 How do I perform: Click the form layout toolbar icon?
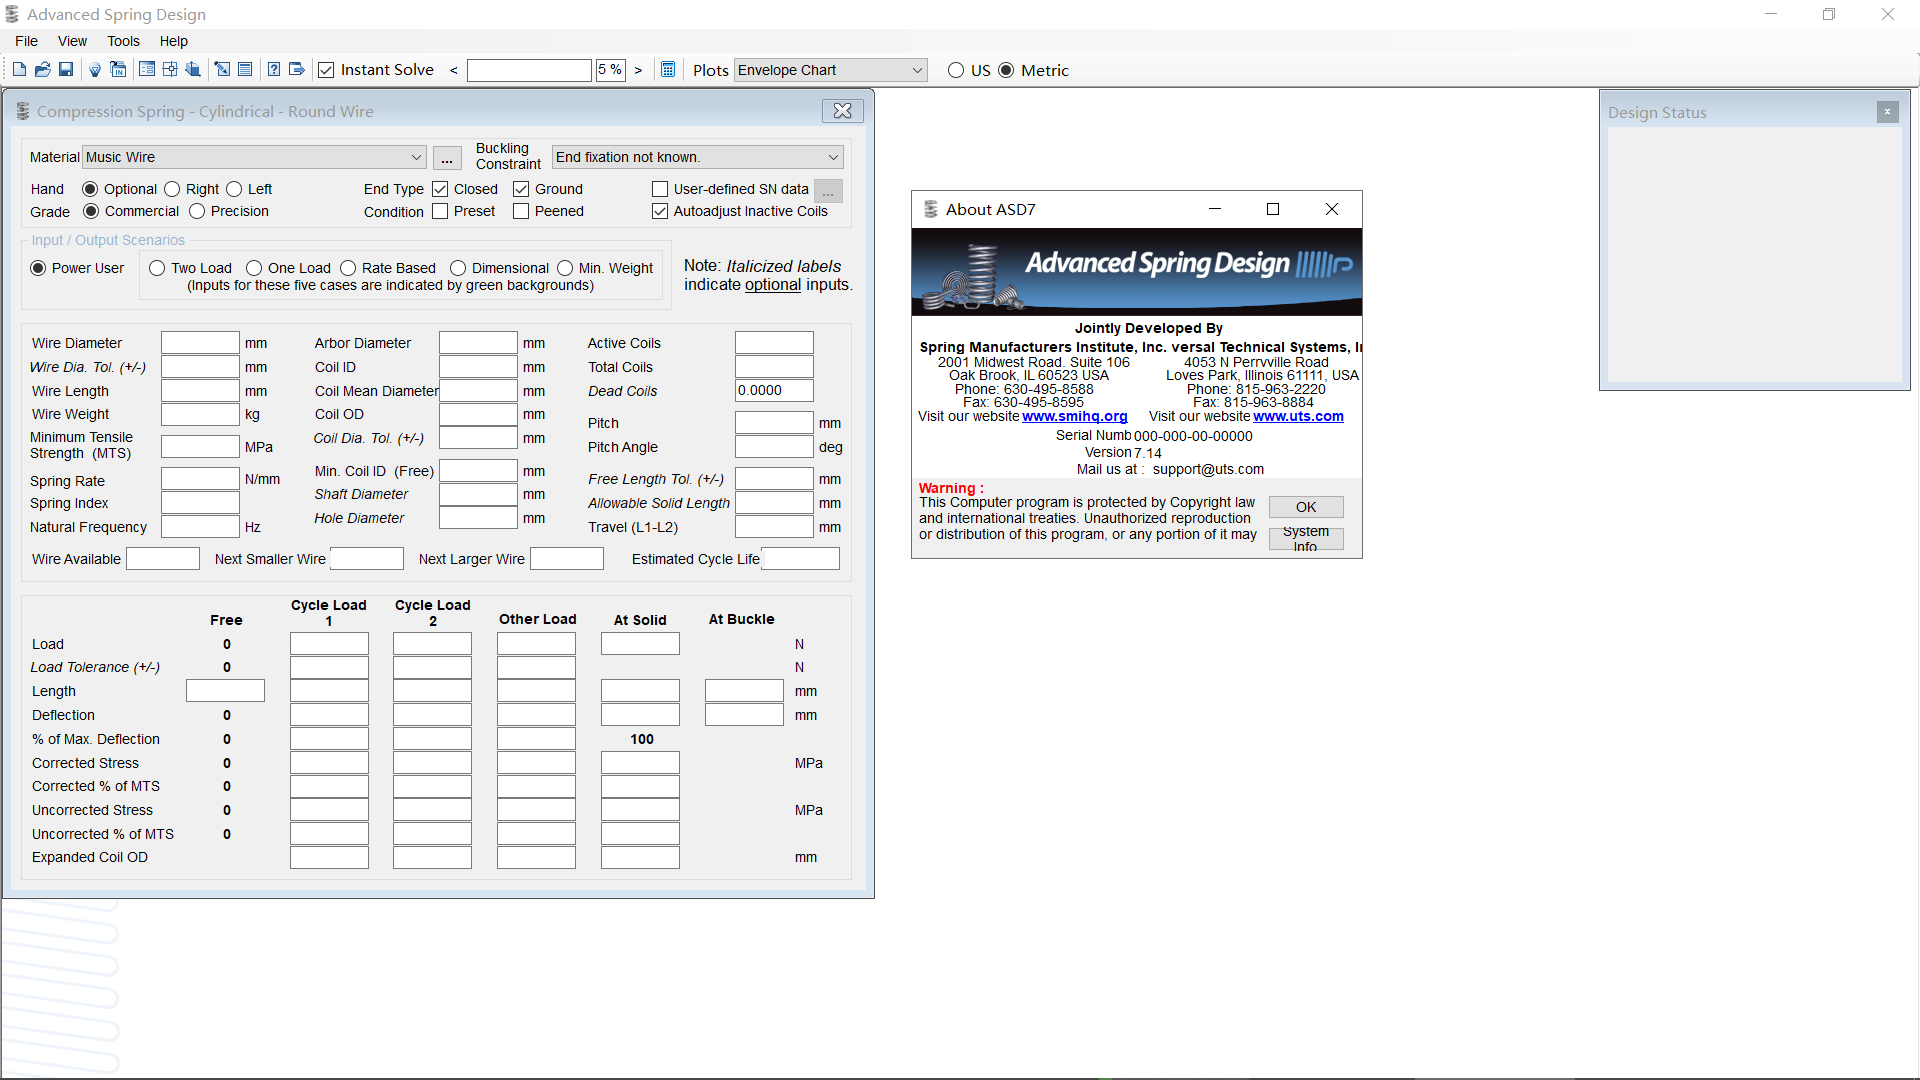click(x=147, y=70)
